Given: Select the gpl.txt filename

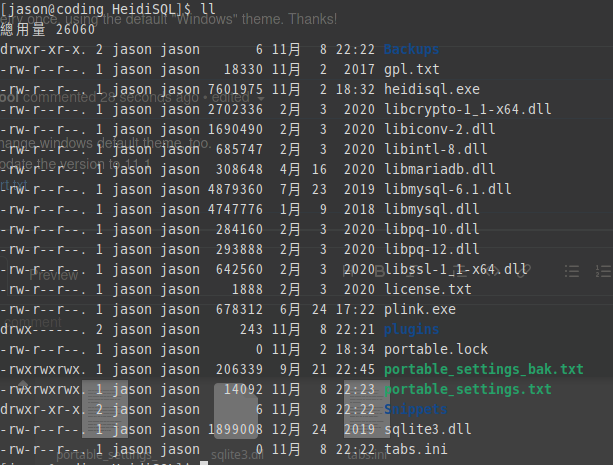Looking at the screenshot, I should 411,69.
